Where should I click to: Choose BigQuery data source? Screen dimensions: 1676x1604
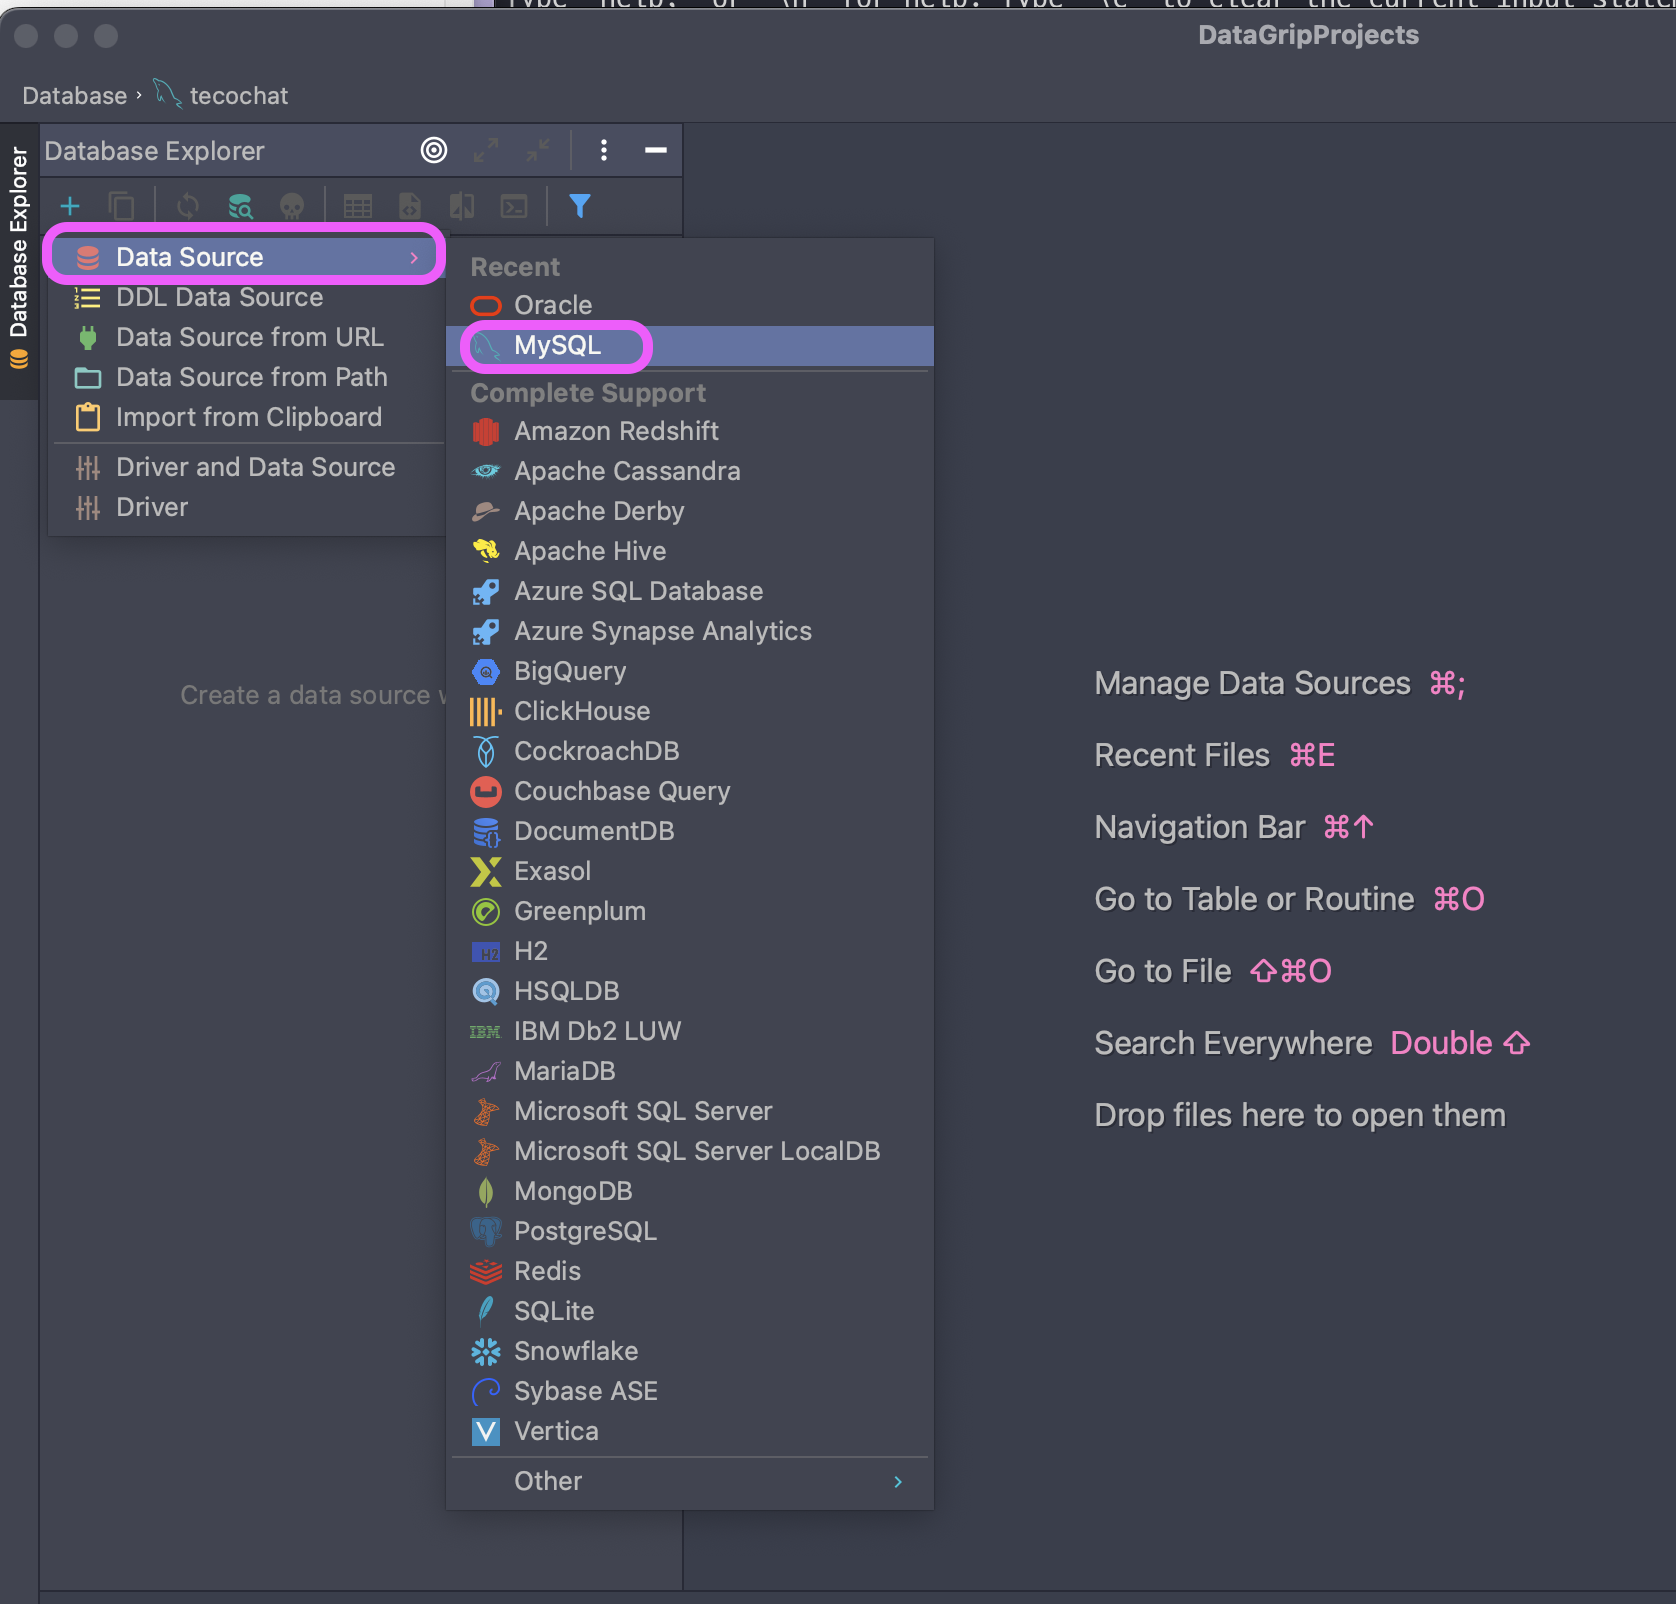[x=690, y=671]
